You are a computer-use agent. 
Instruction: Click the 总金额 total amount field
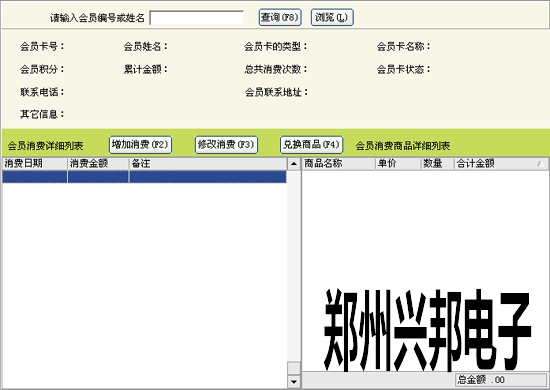coord(501,379)
